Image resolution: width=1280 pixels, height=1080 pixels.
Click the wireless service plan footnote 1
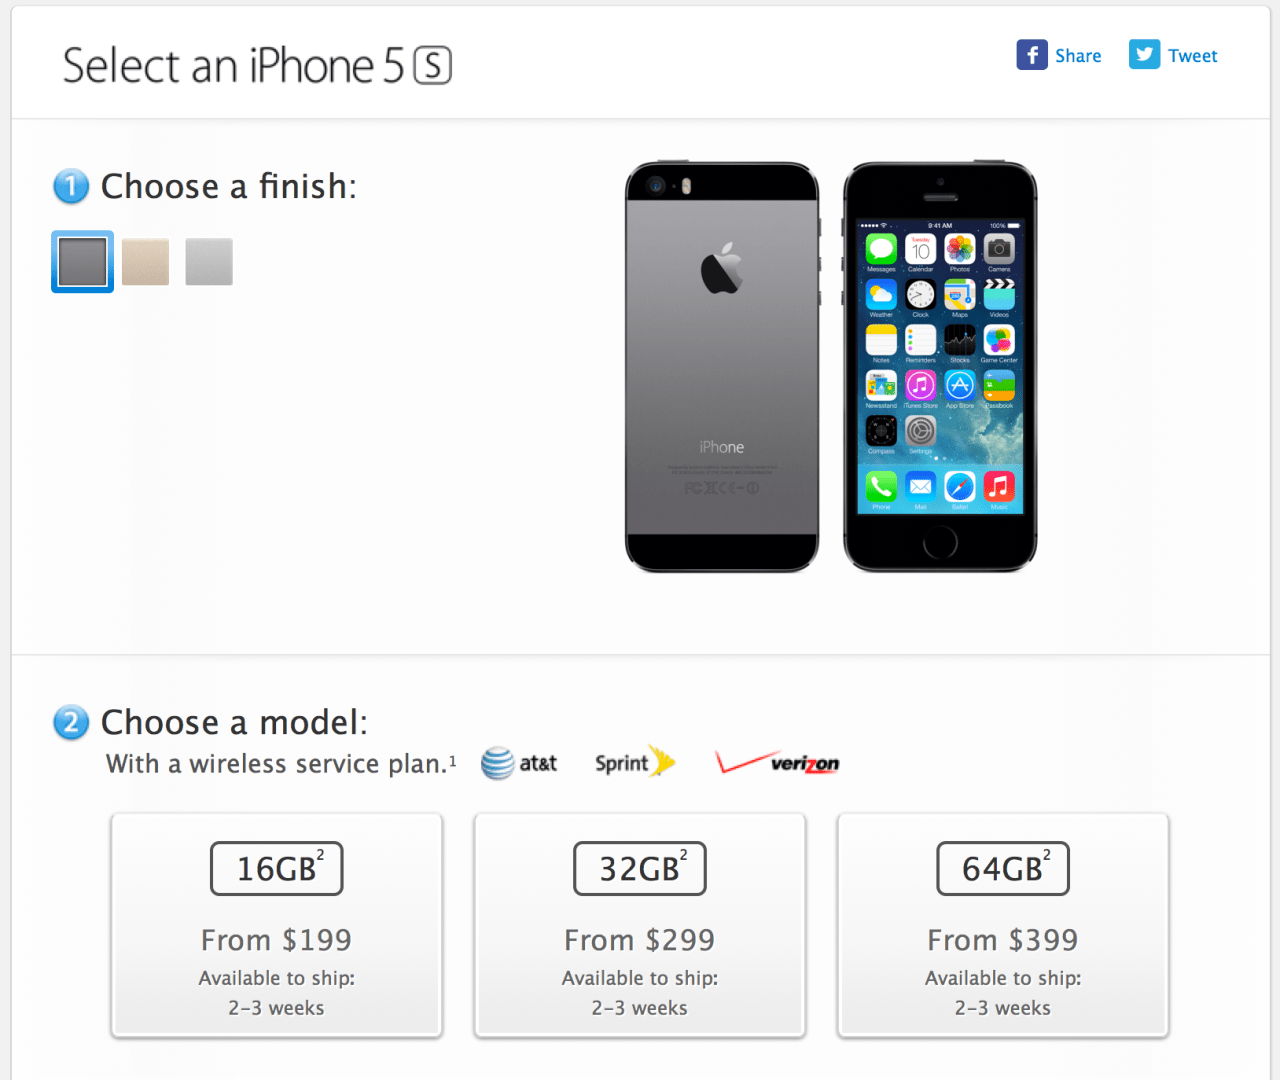tap(452, 761)
